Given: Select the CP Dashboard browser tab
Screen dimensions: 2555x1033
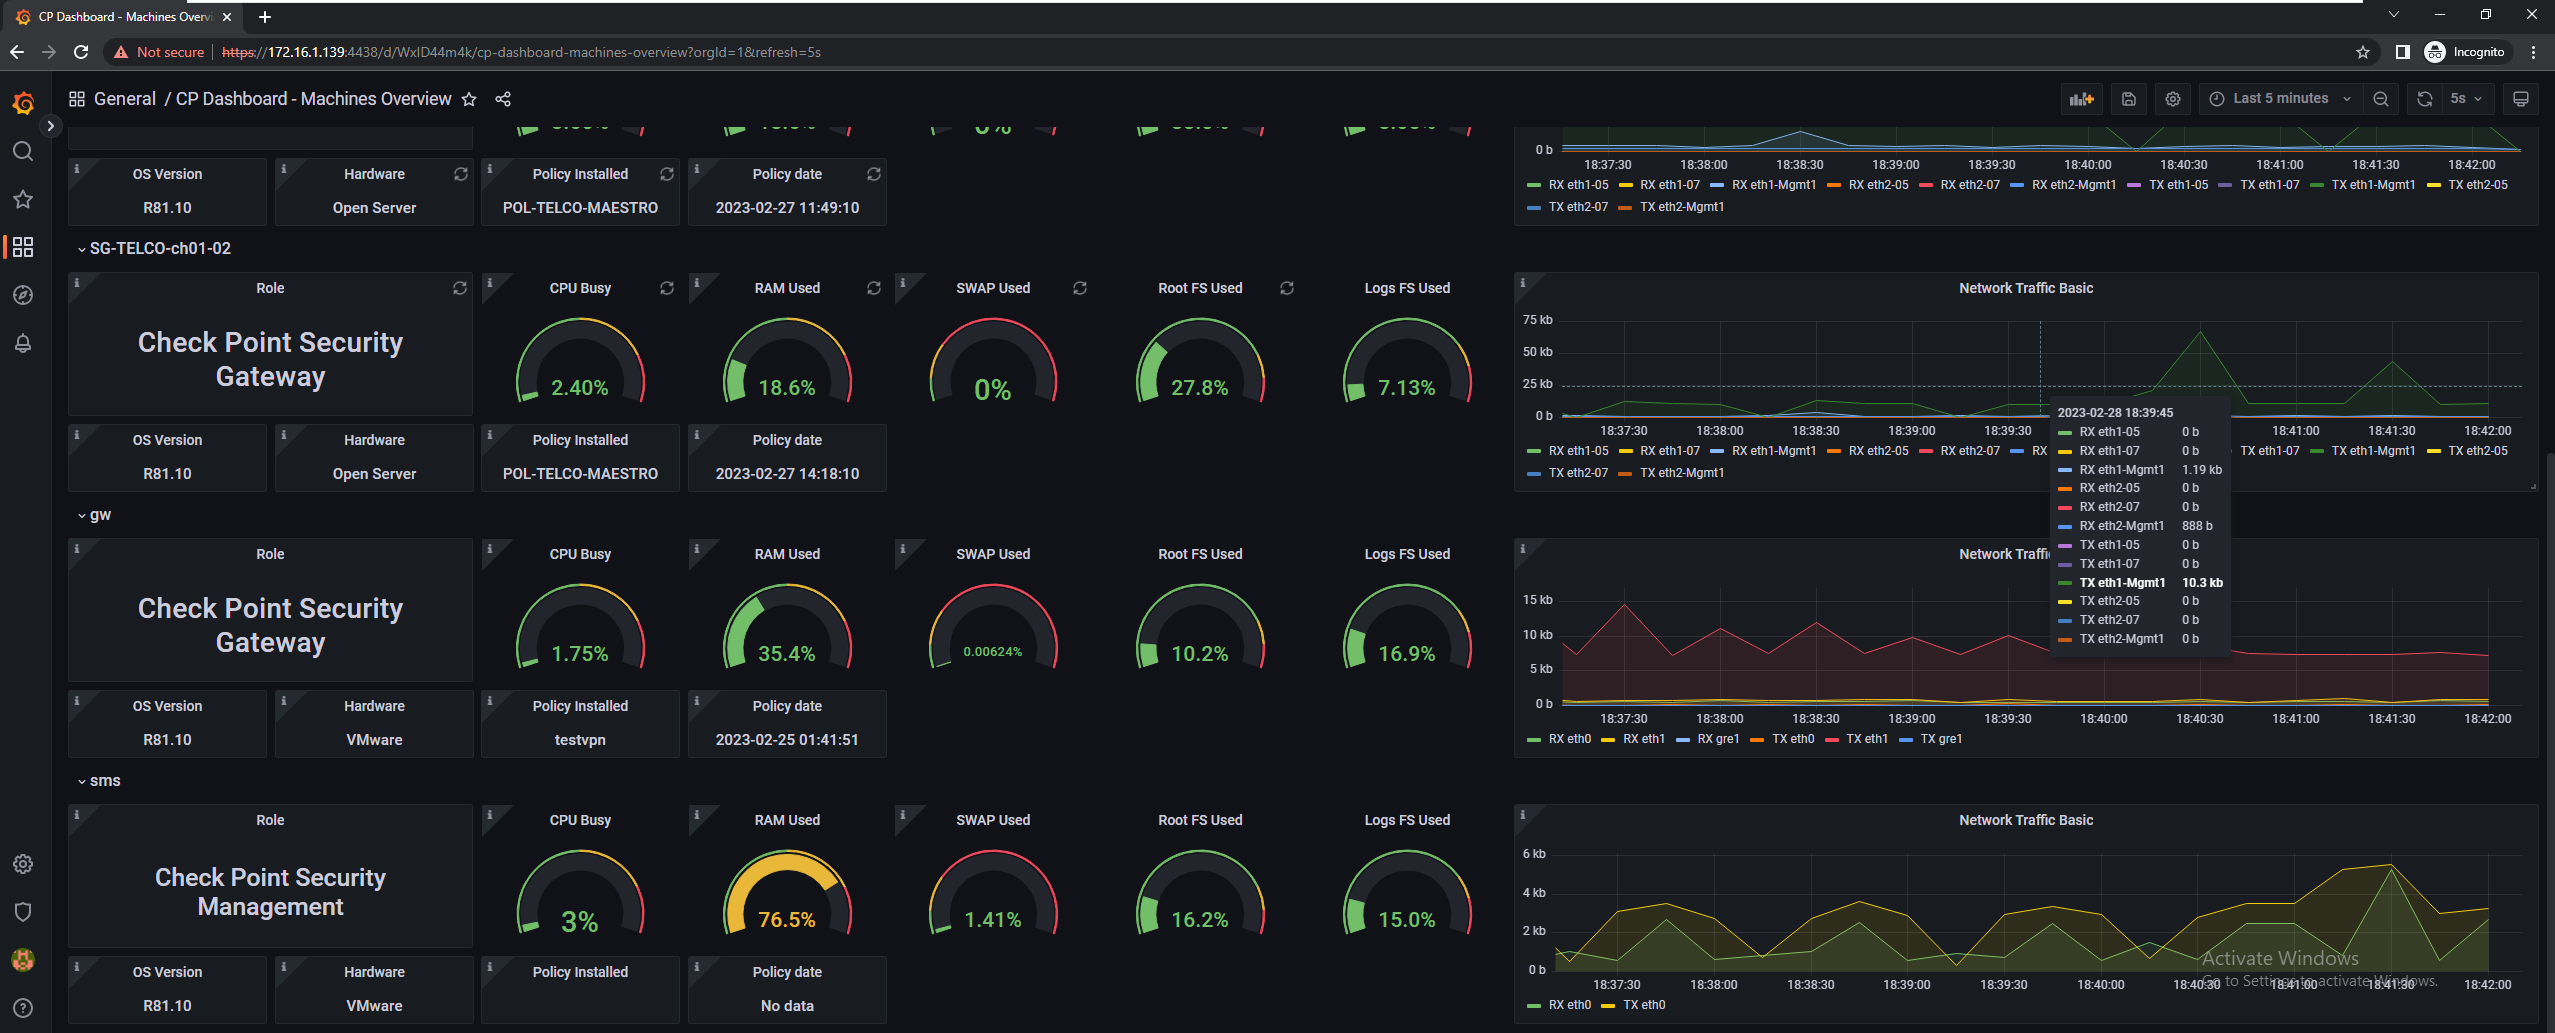Looking at the screenshot, I should pos(124,17).
